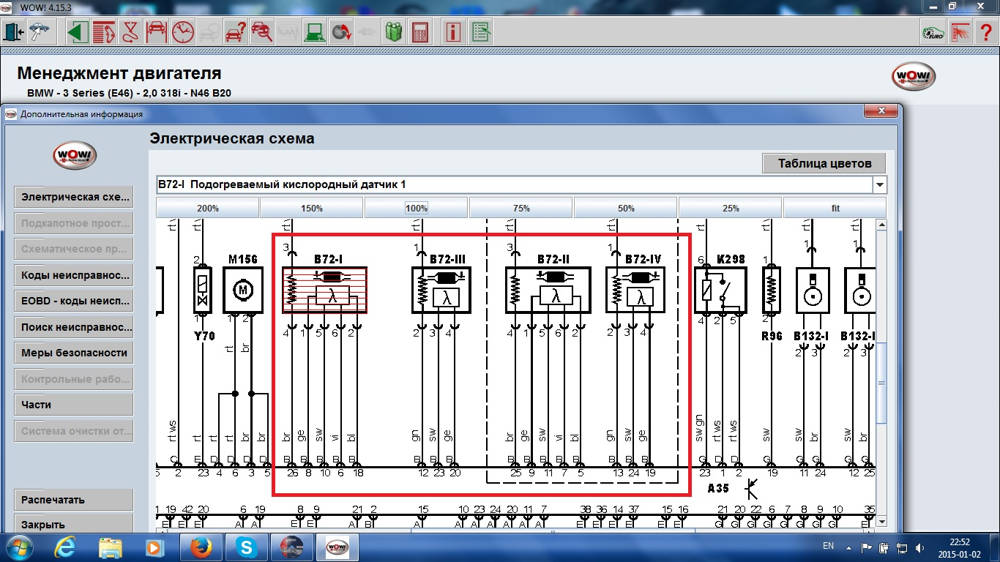Open the 'Таблица цветов' color table
The height and width of the screenshot is (562, 1000).
[x=824, y=163]
